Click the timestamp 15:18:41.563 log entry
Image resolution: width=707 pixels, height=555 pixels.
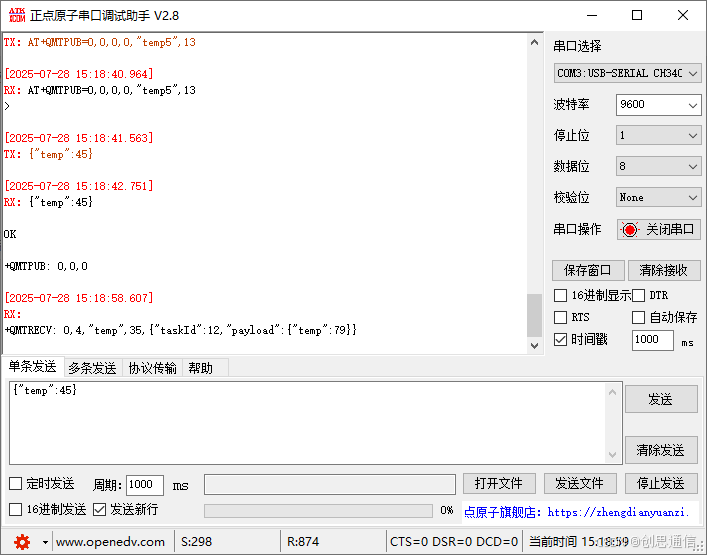pyautogui.click(x=79, y=138)
